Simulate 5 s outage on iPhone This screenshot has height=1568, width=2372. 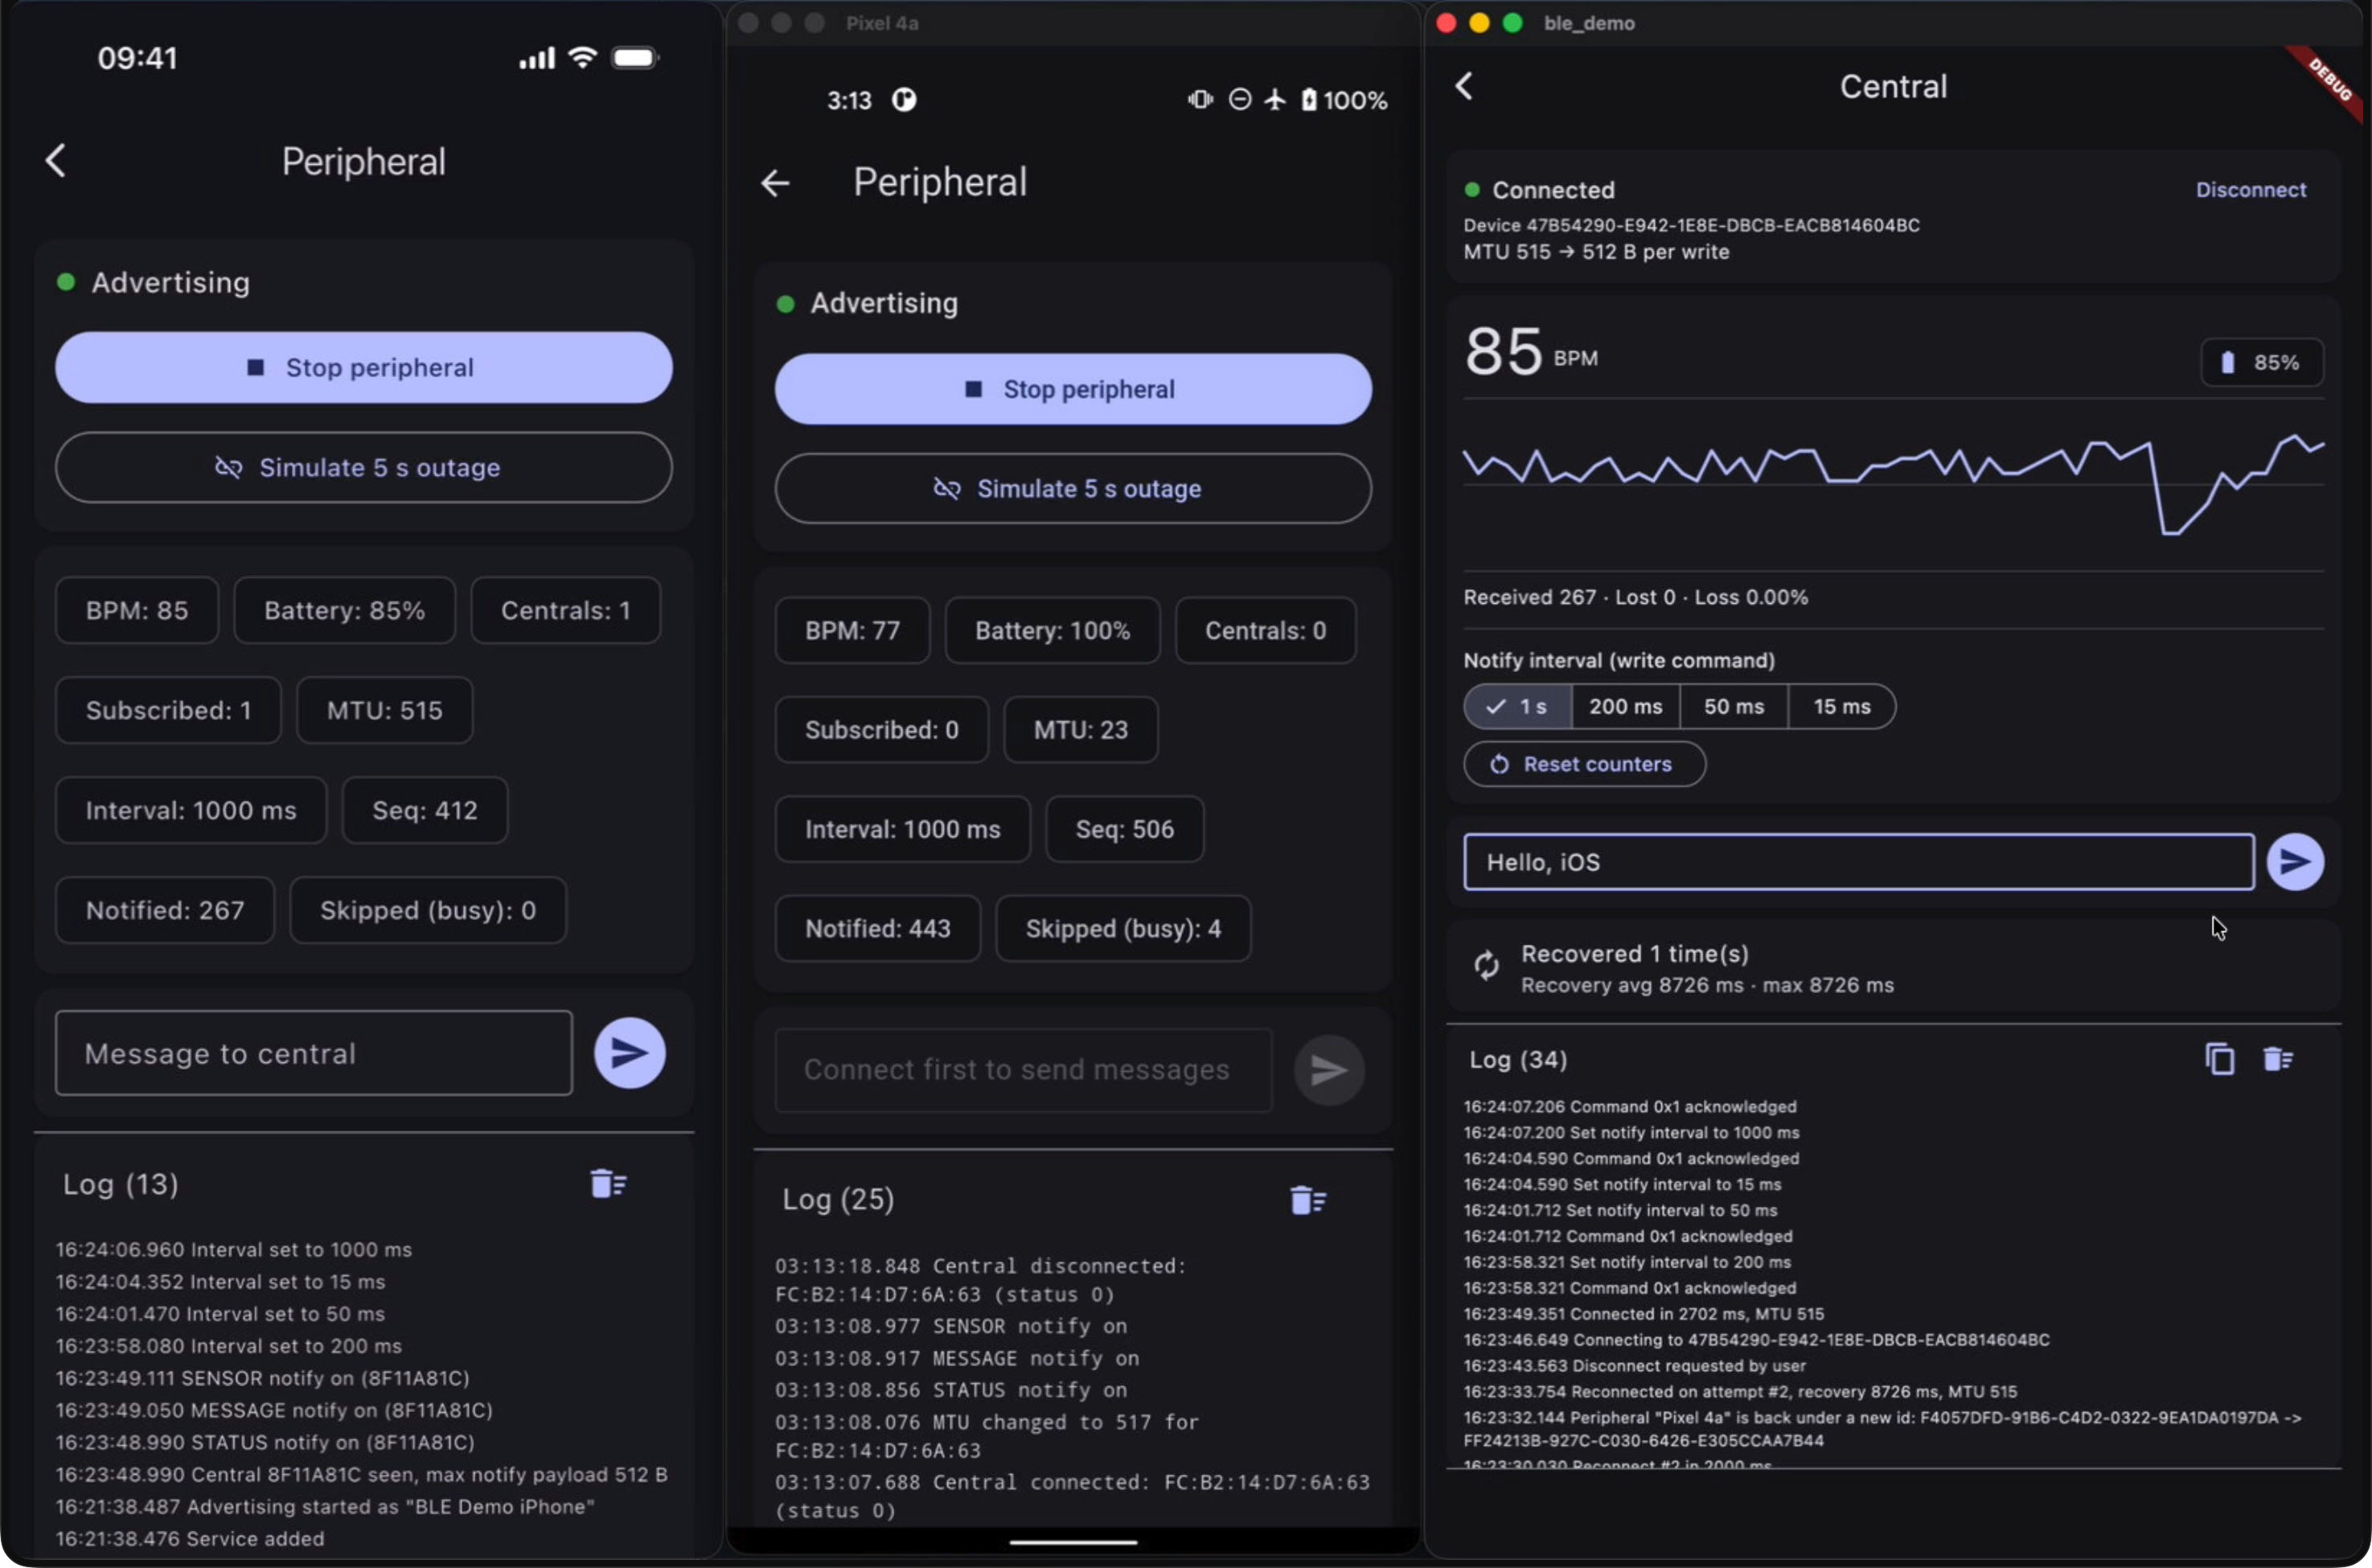tap(364, 468)
